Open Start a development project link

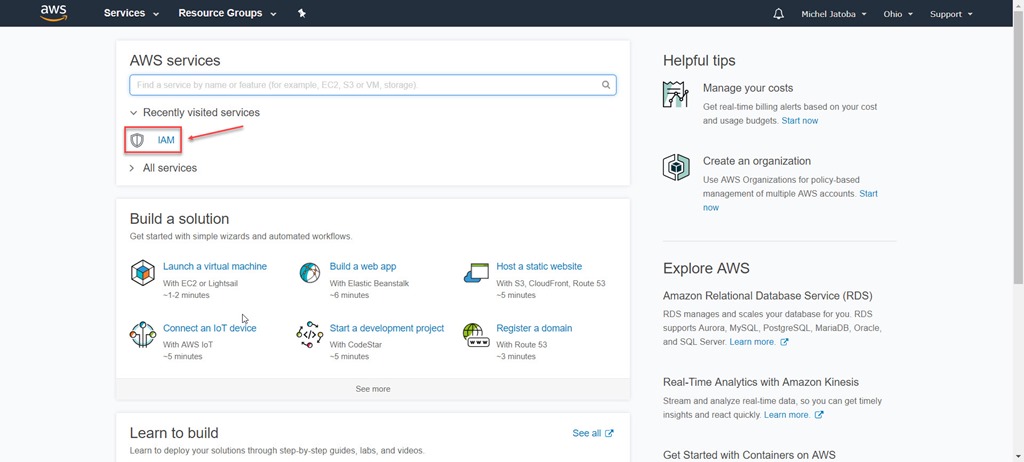[x=387, y=328]
